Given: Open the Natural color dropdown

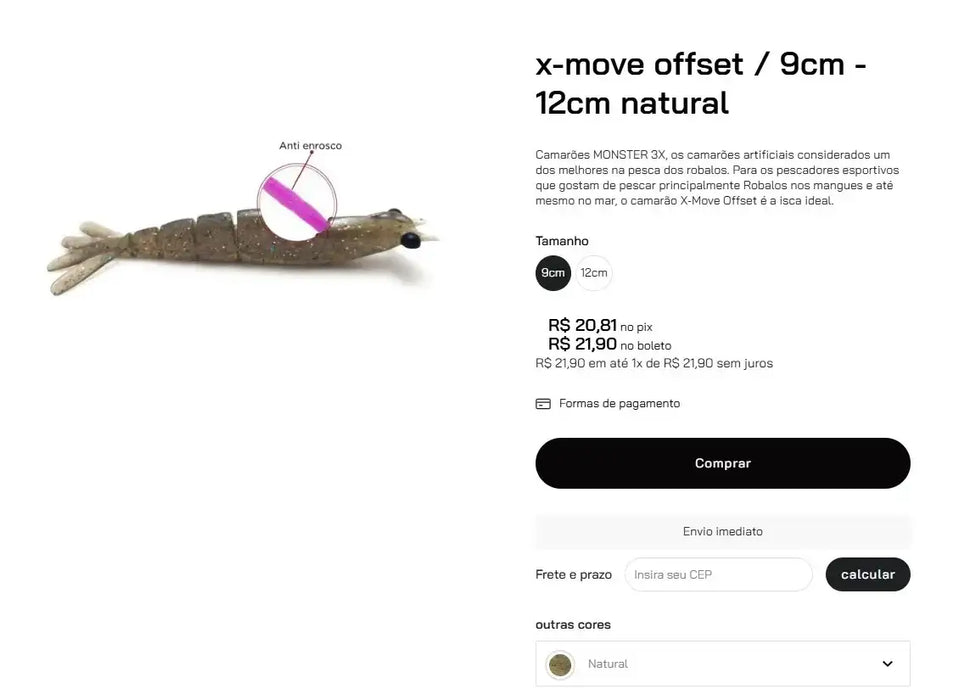Looking at the screenshot, I should pyautogui.click(x=722, y=664).
